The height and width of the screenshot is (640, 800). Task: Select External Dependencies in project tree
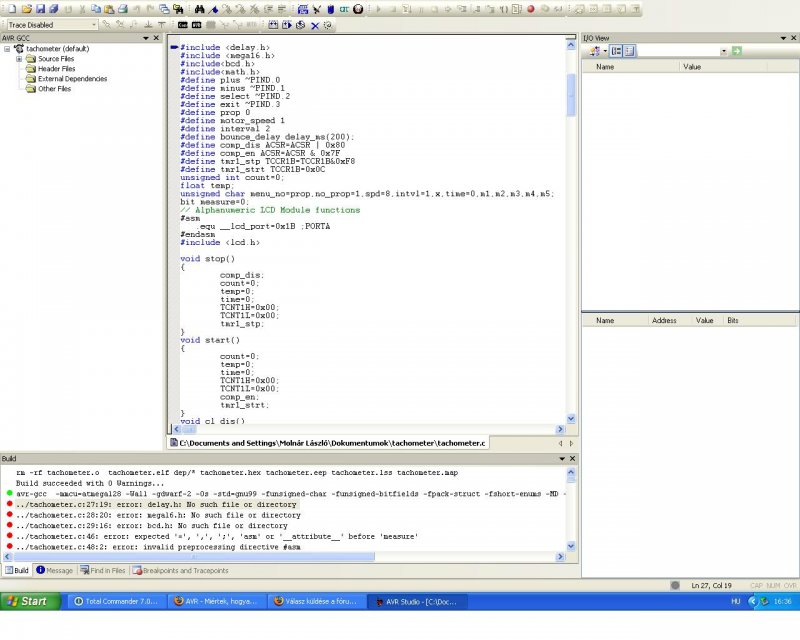[72, 79]
